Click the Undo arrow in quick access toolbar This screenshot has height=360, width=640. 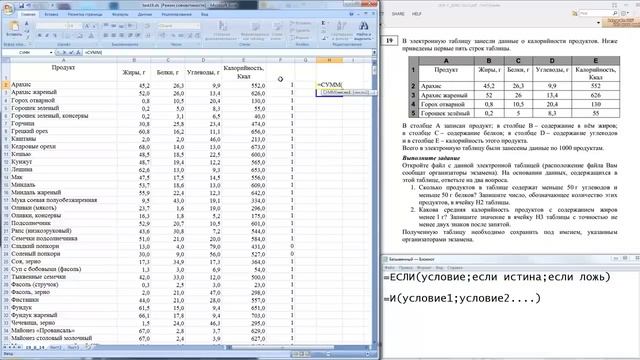28,5
